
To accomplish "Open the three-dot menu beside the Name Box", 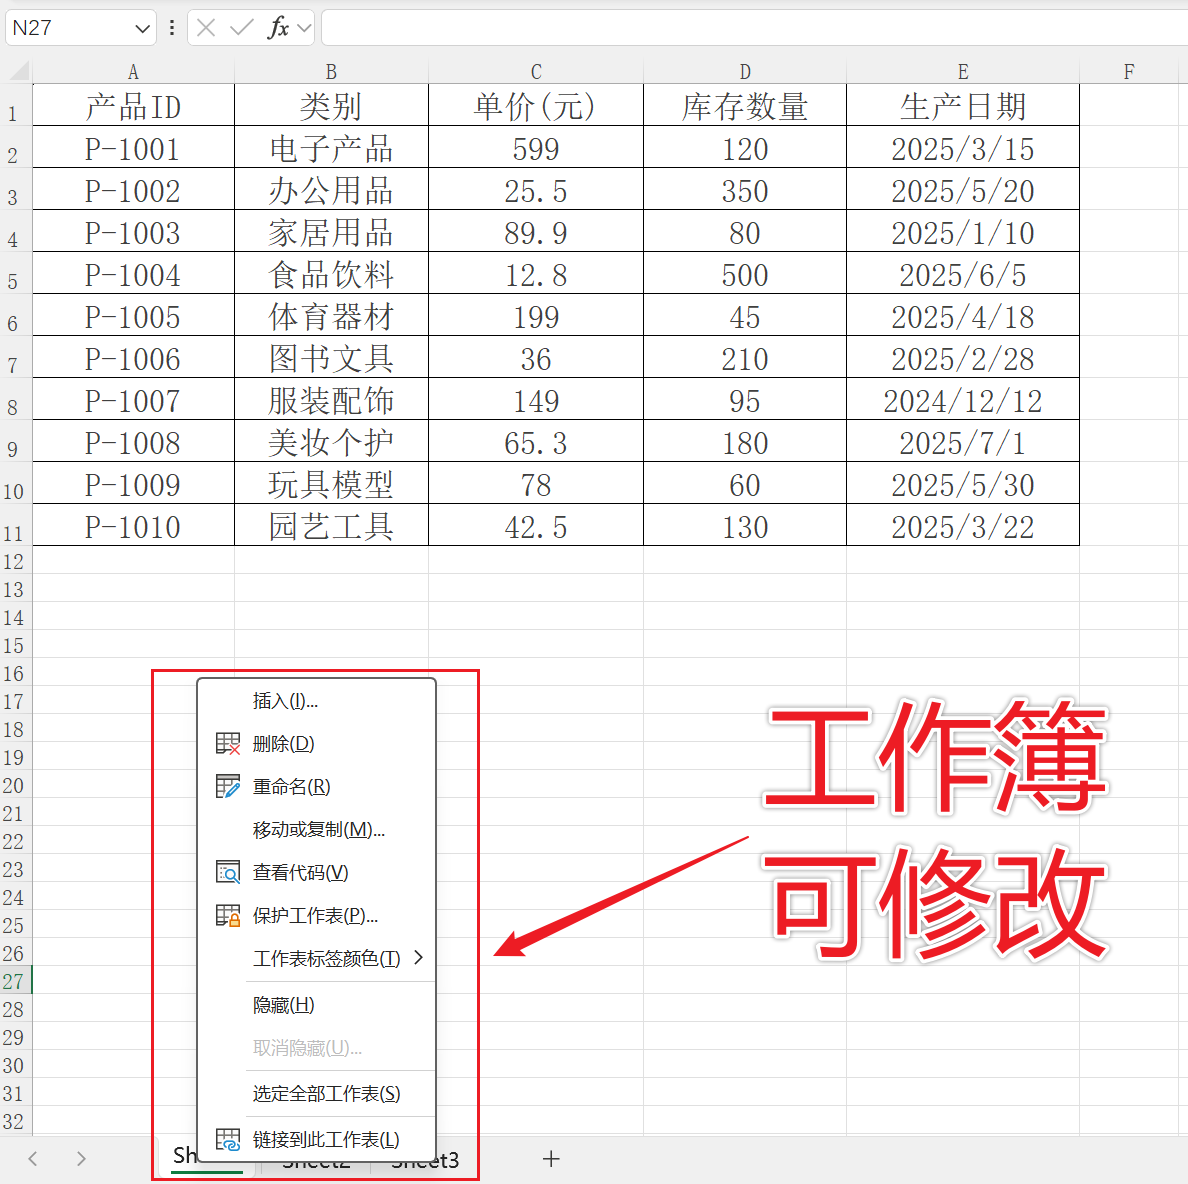I will tap(173, 27).
